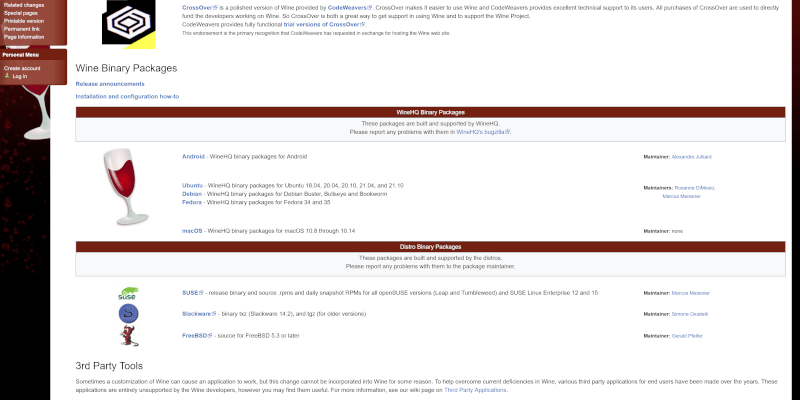This screenshot has width=800, height=400.
Task: Open Installation and configuration how-to link
Action: (127, 97)
